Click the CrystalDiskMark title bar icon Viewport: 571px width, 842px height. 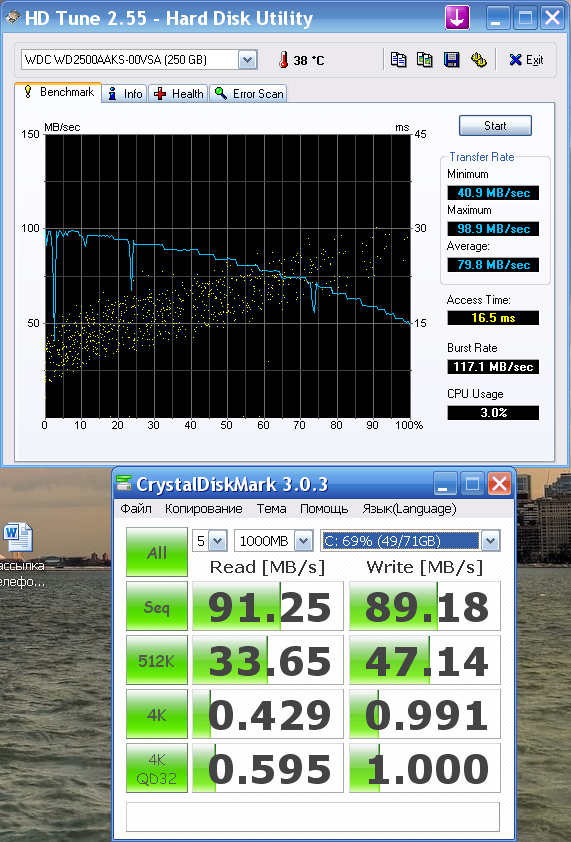point(124,483)
